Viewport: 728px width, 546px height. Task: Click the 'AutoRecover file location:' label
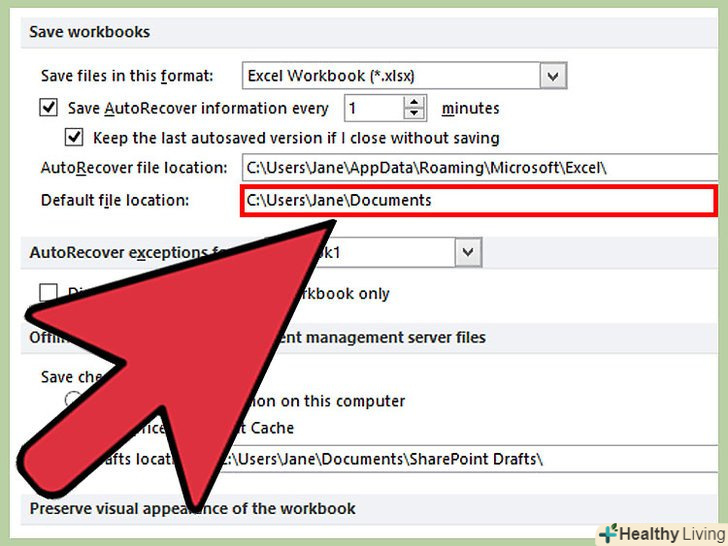point(134,168)
